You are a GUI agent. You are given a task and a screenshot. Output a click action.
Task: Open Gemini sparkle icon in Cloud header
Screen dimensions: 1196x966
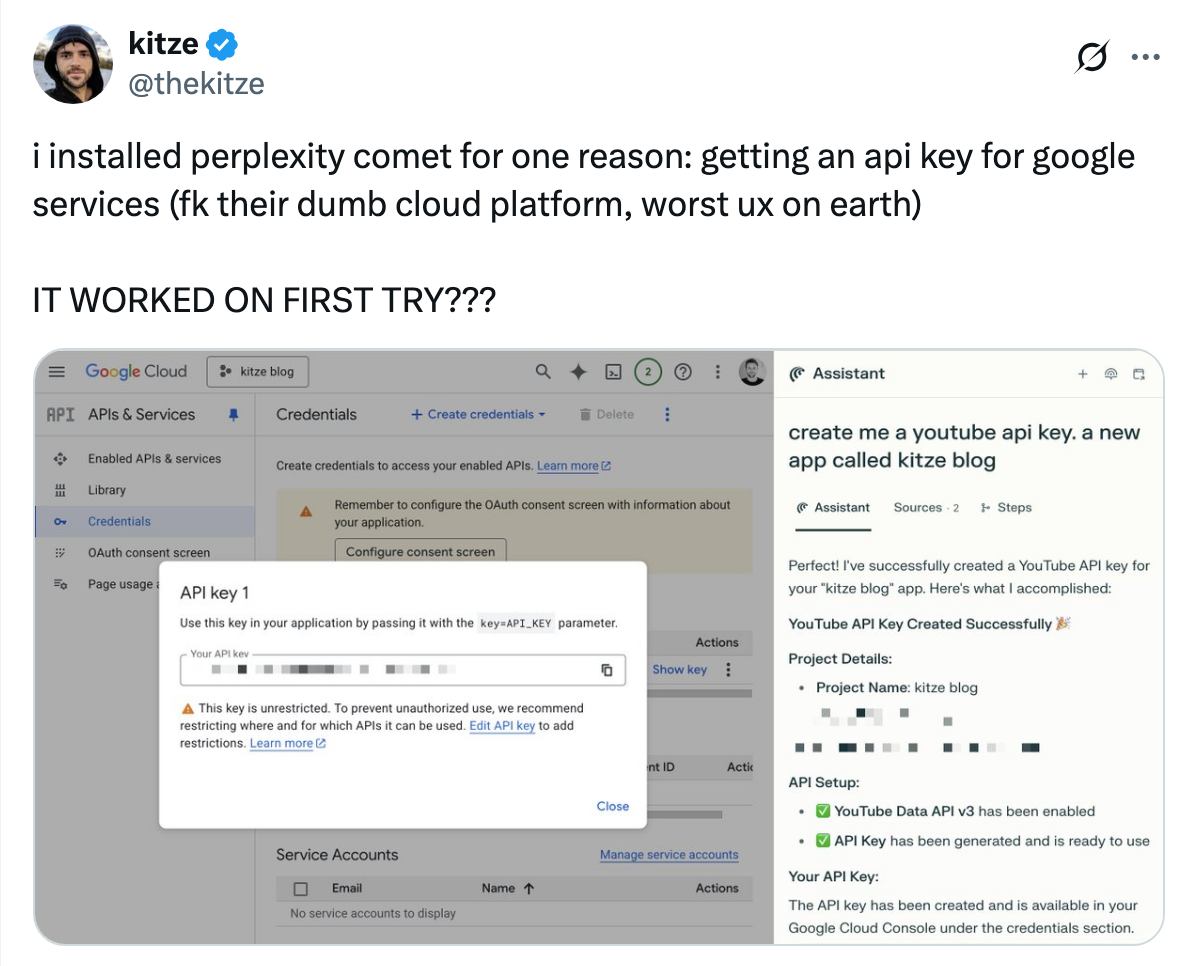click(x=578, y=372)
